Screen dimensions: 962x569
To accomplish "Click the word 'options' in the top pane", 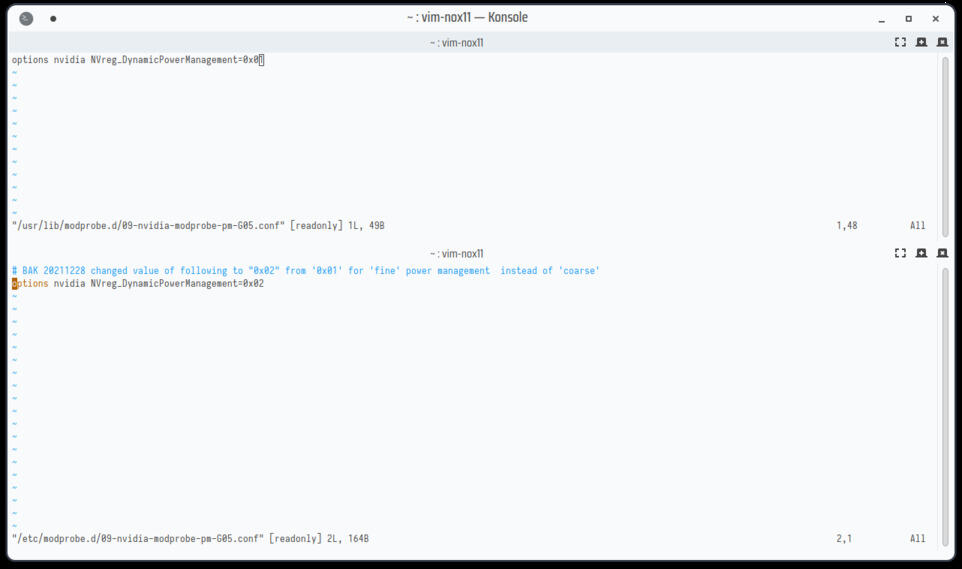I will (30, 60).
